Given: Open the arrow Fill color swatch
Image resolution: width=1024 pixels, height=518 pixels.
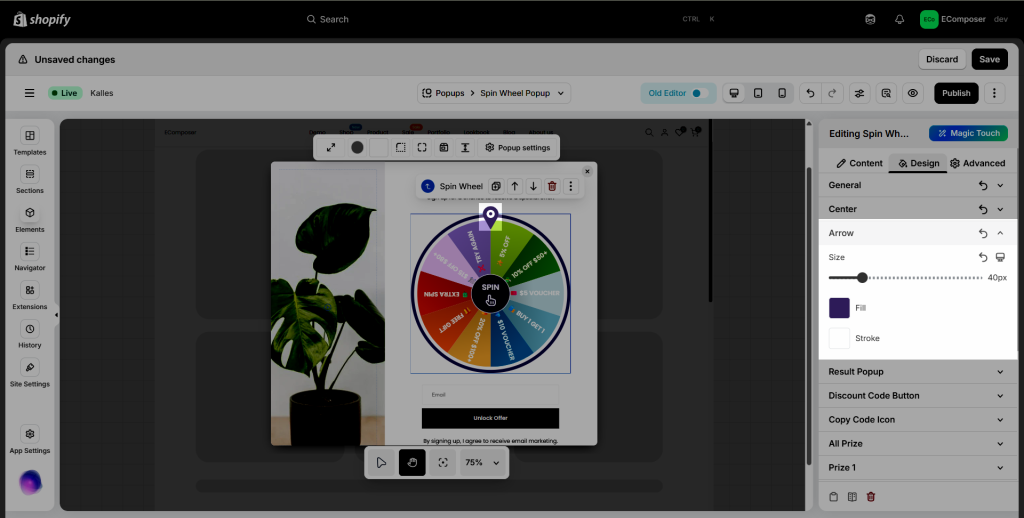Looking at the screenshot, I should coord(839,308).
